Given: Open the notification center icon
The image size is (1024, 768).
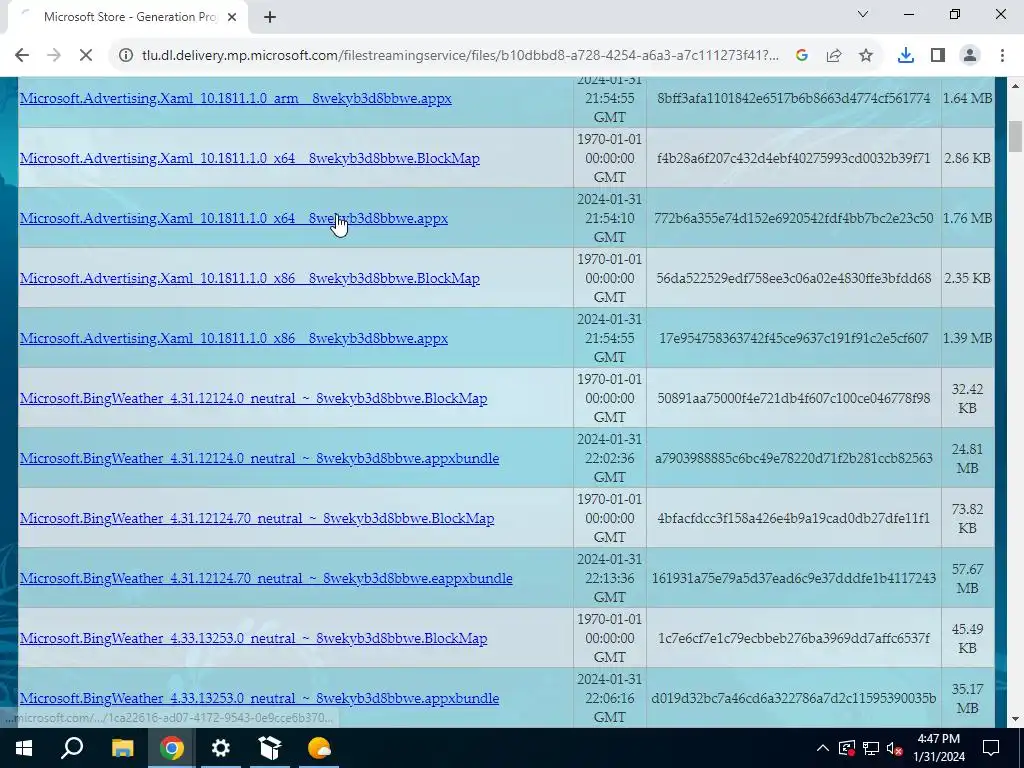Looking at the screenshot, I should click(x=991, y=748).
